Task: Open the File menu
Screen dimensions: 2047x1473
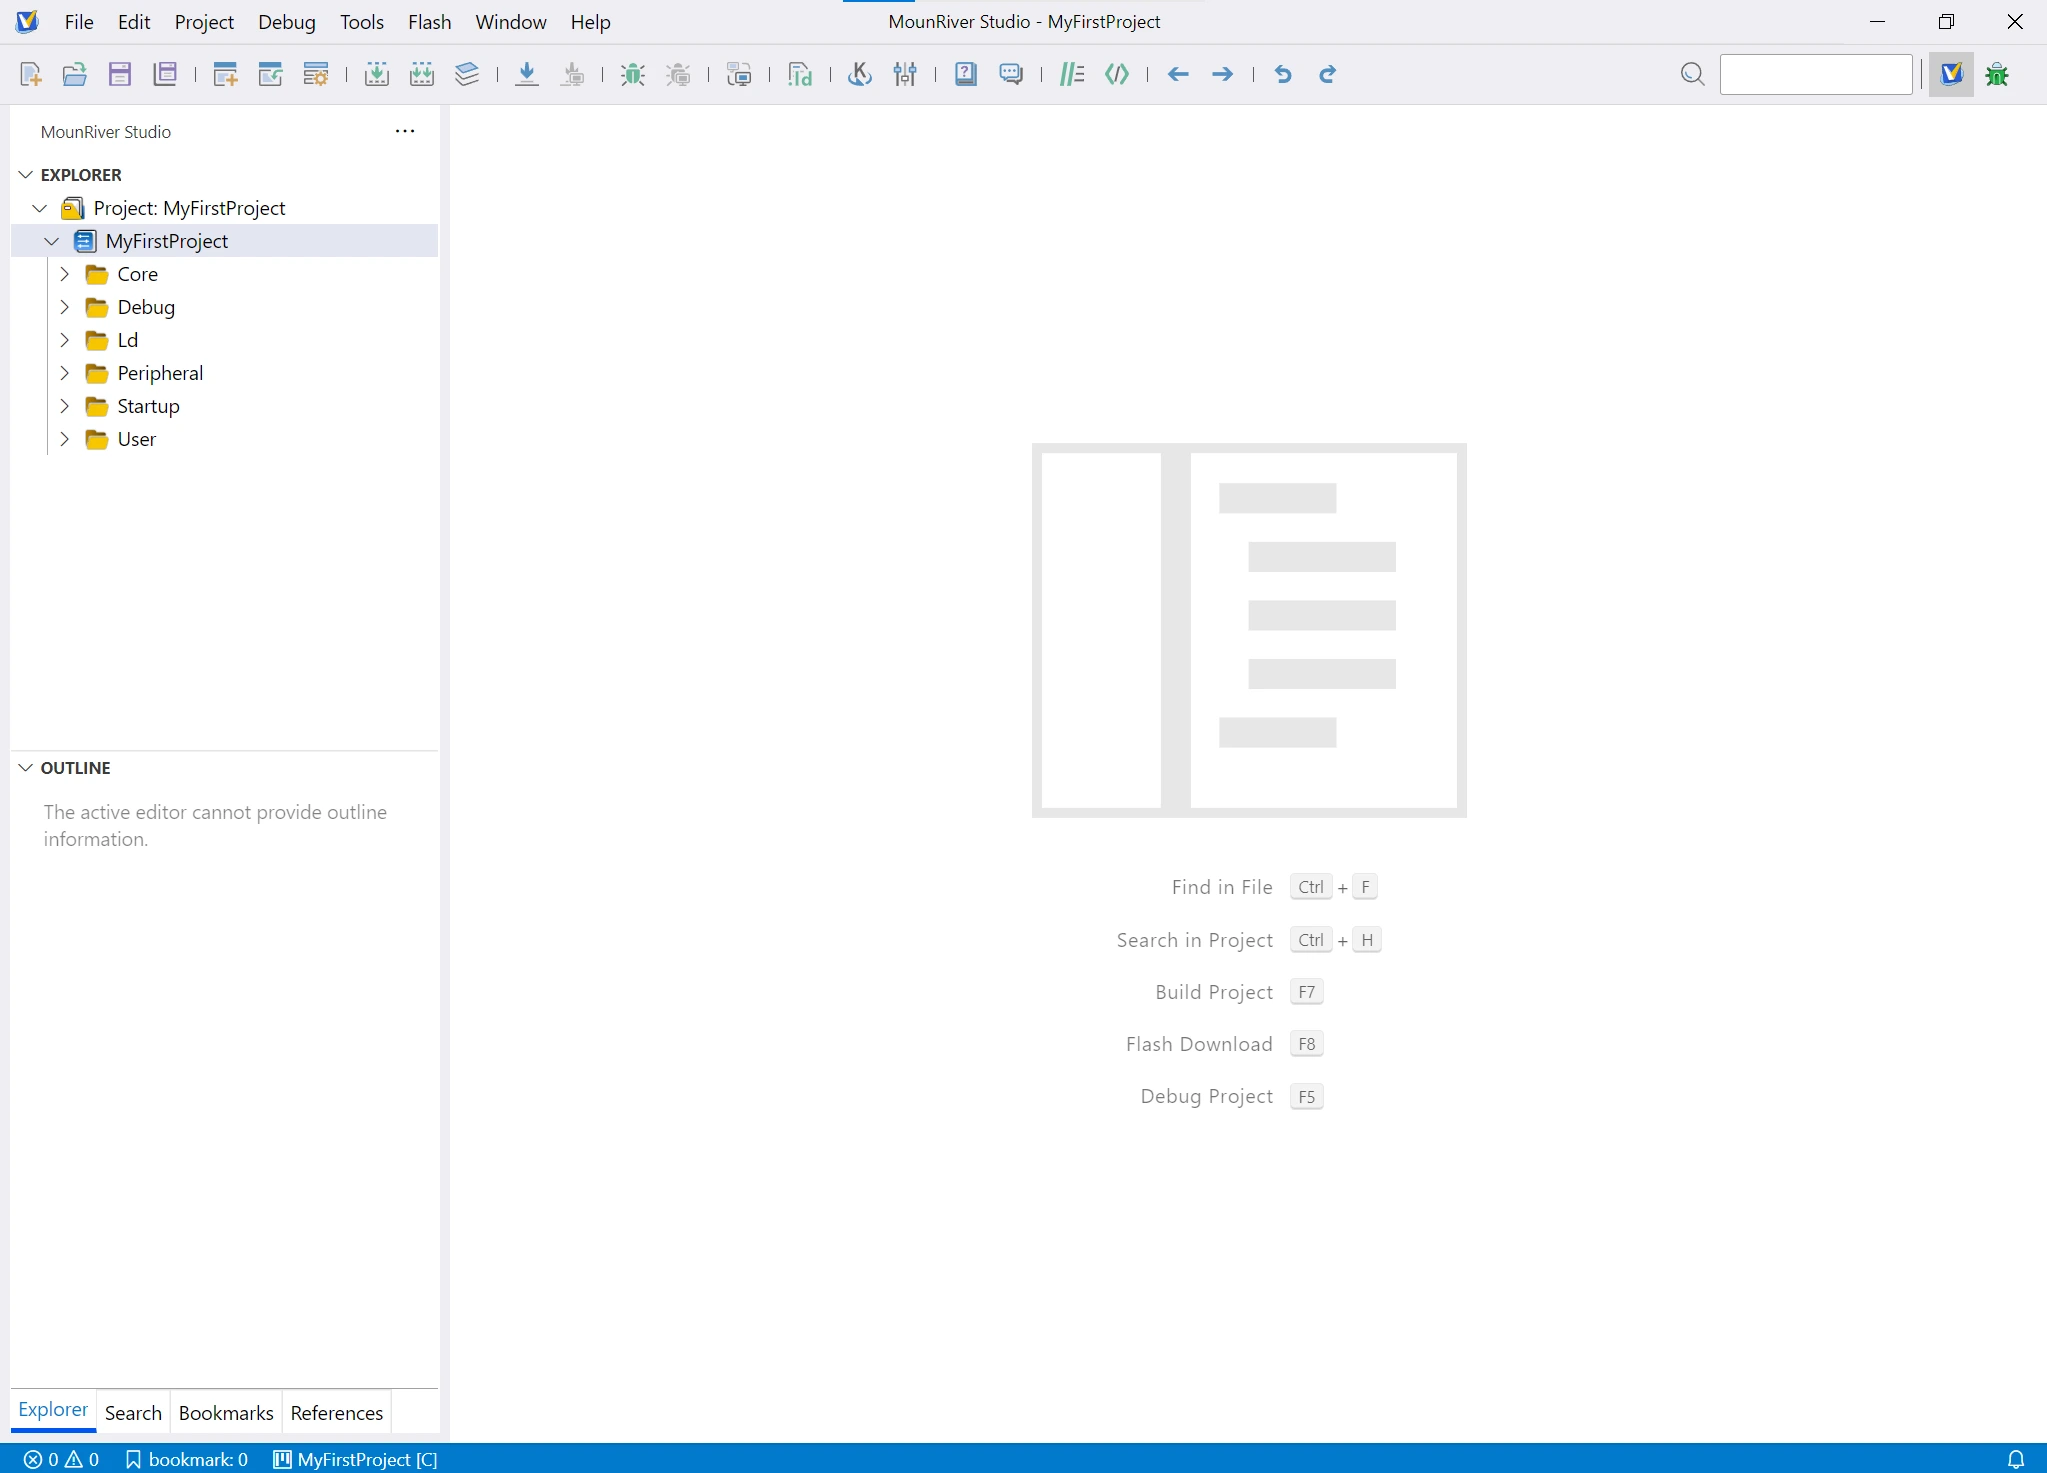Action: [x=79, y=22]
